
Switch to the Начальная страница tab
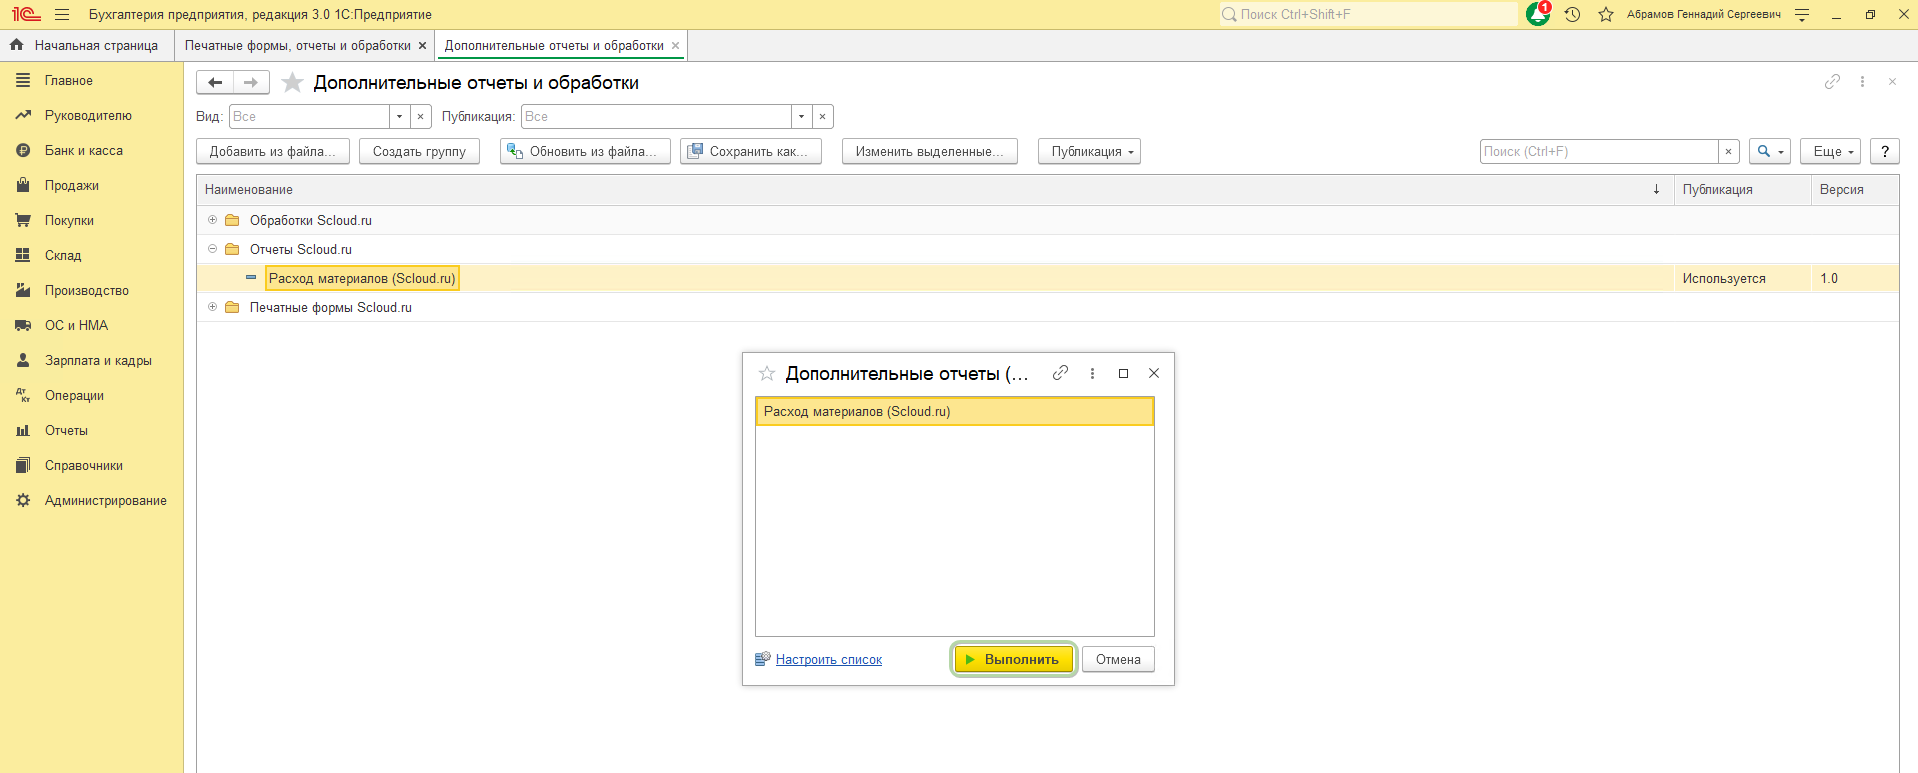87,46
